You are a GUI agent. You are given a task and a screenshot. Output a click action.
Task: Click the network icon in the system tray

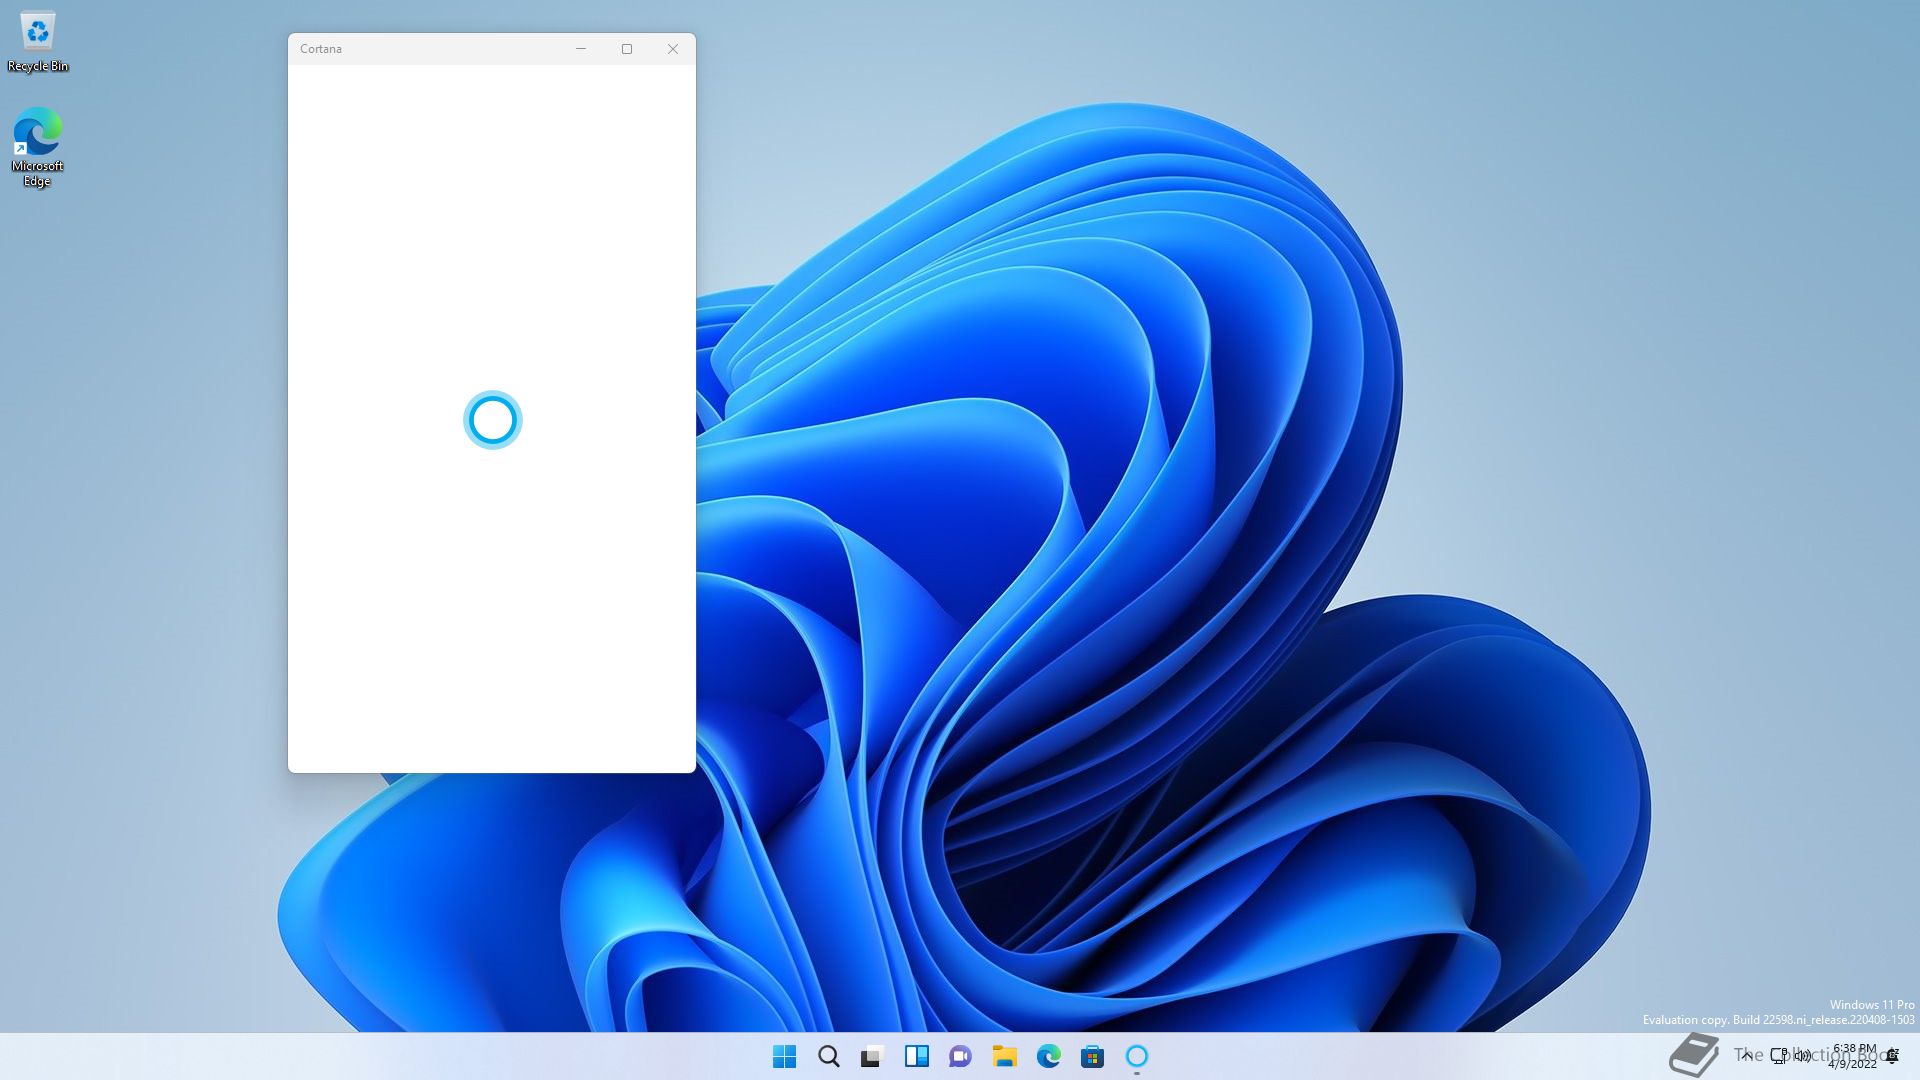[1779, 1055]
